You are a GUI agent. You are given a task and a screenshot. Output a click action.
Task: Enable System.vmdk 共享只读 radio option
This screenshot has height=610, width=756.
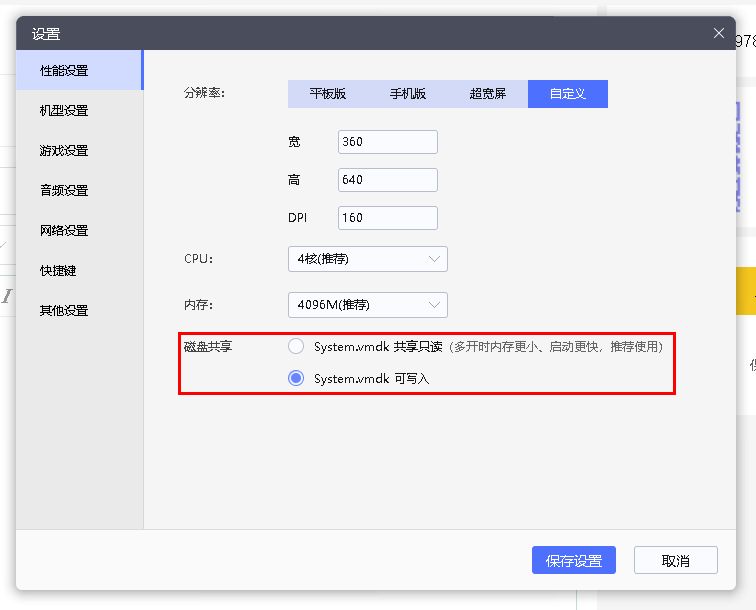pos(296,347)
